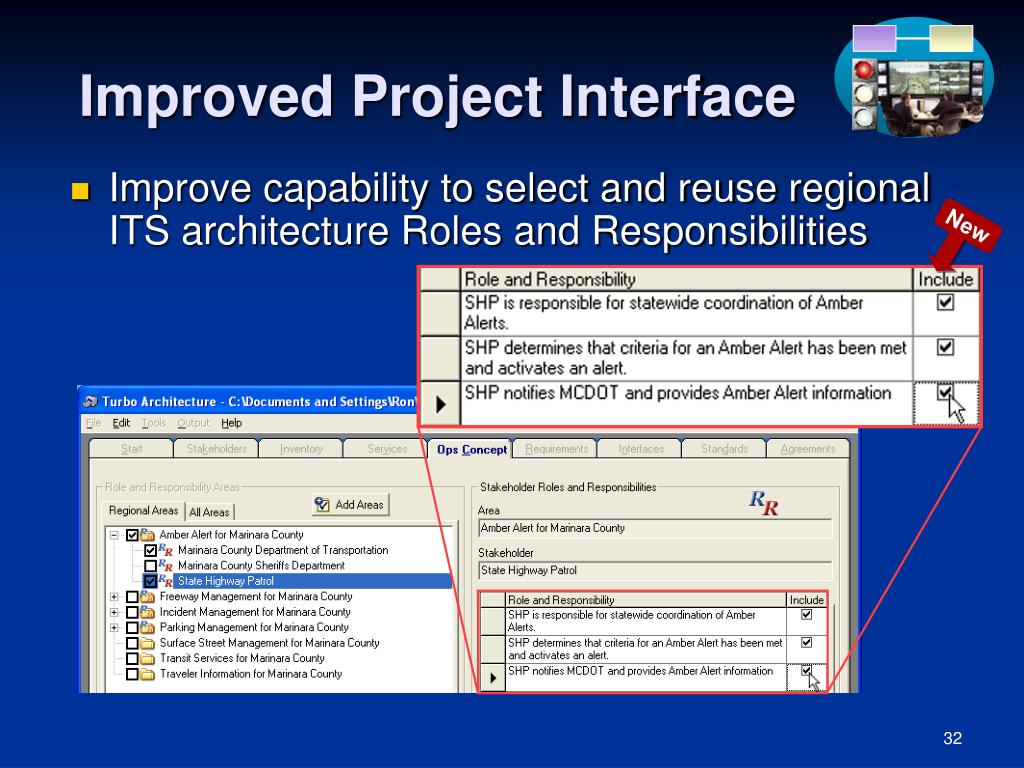Switch to the Services tab
The width and height of the screenshot is (1024, 768).
[387, 449]
